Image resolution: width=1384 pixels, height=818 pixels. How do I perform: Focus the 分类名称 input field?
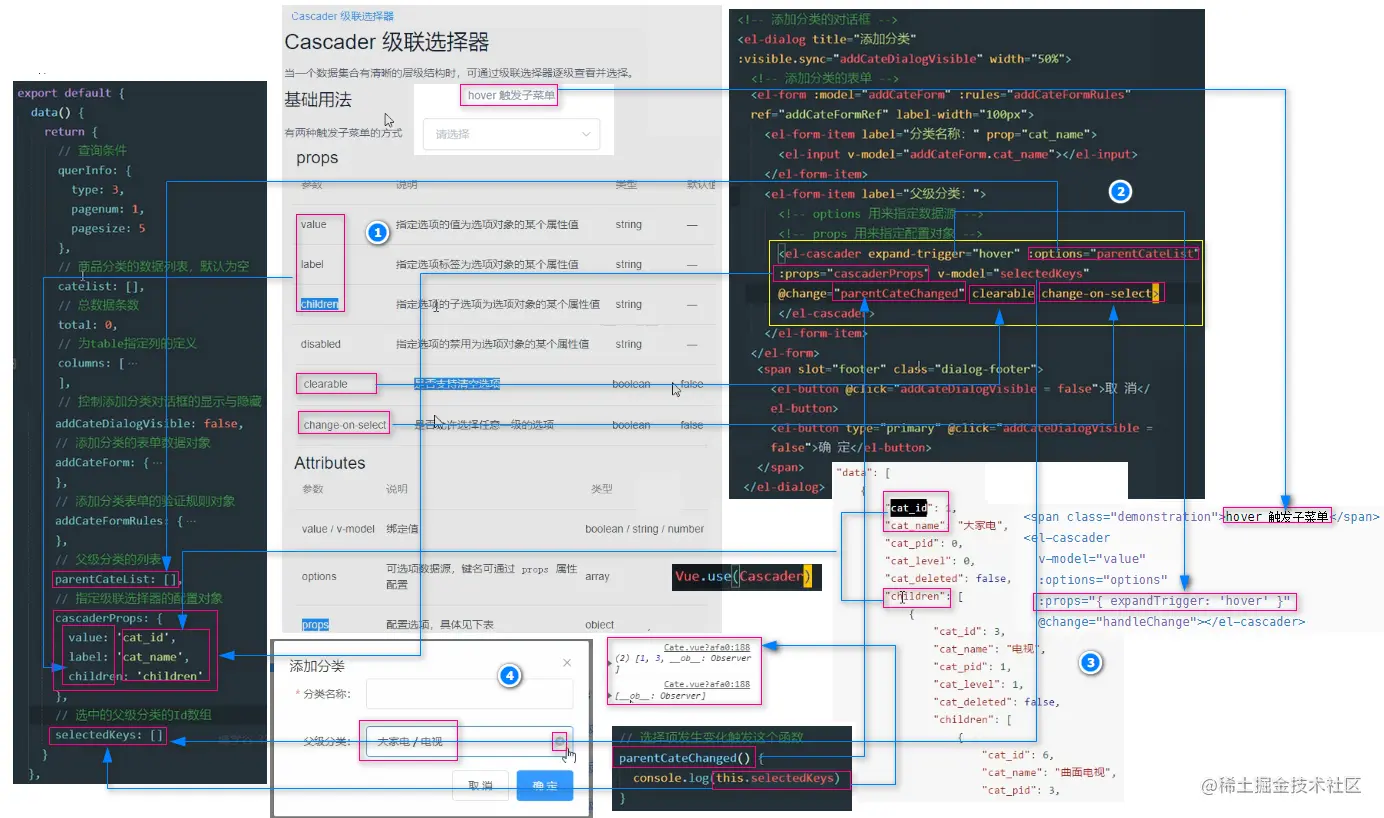click(469, 693)
